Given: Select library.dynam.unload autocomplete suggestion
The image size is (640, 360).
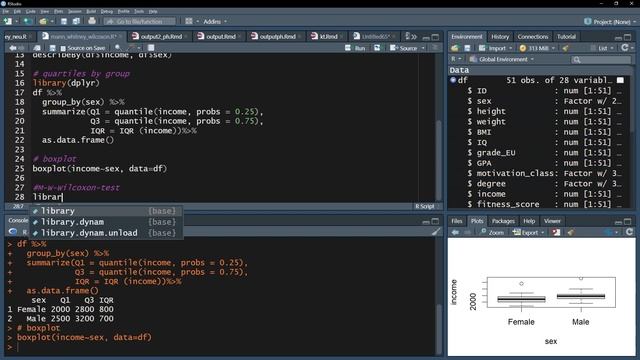Looking at the screenshot, I should (106, 233).
